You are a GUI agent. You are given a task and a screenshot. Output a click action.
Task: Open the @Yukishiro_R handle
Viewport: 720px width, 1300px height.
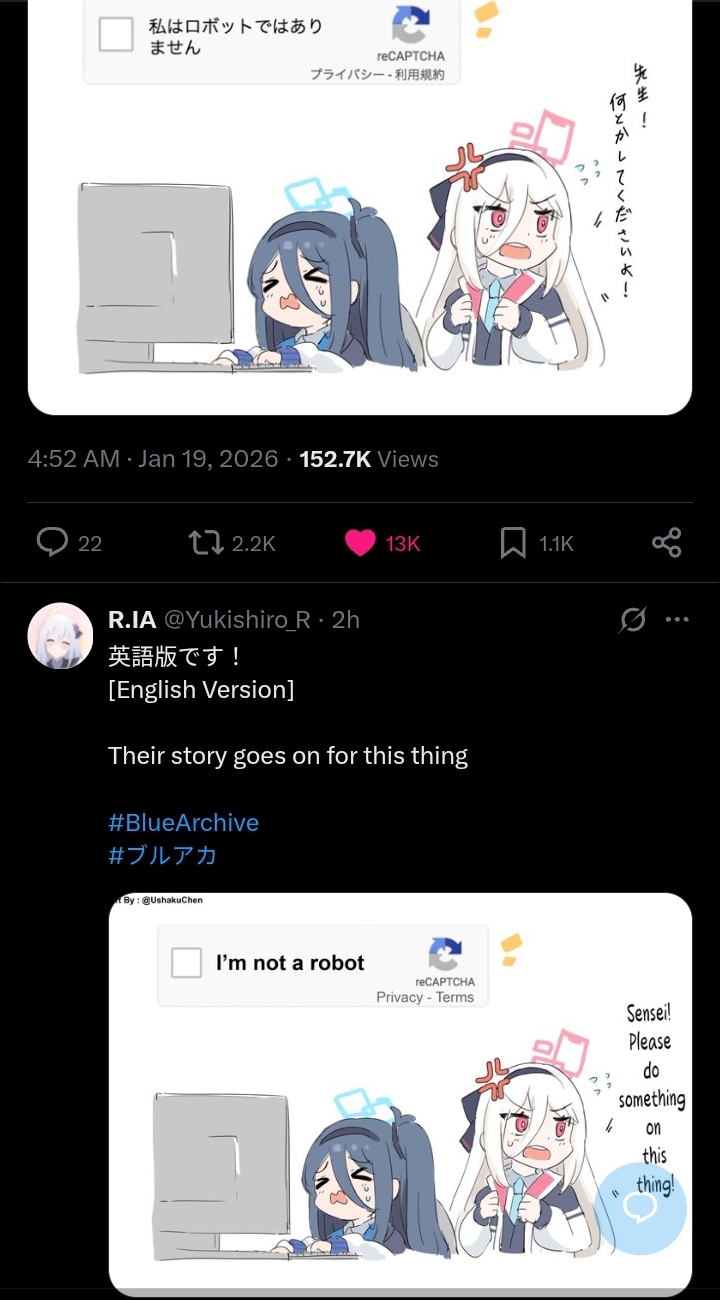click(x=237, y=620)
